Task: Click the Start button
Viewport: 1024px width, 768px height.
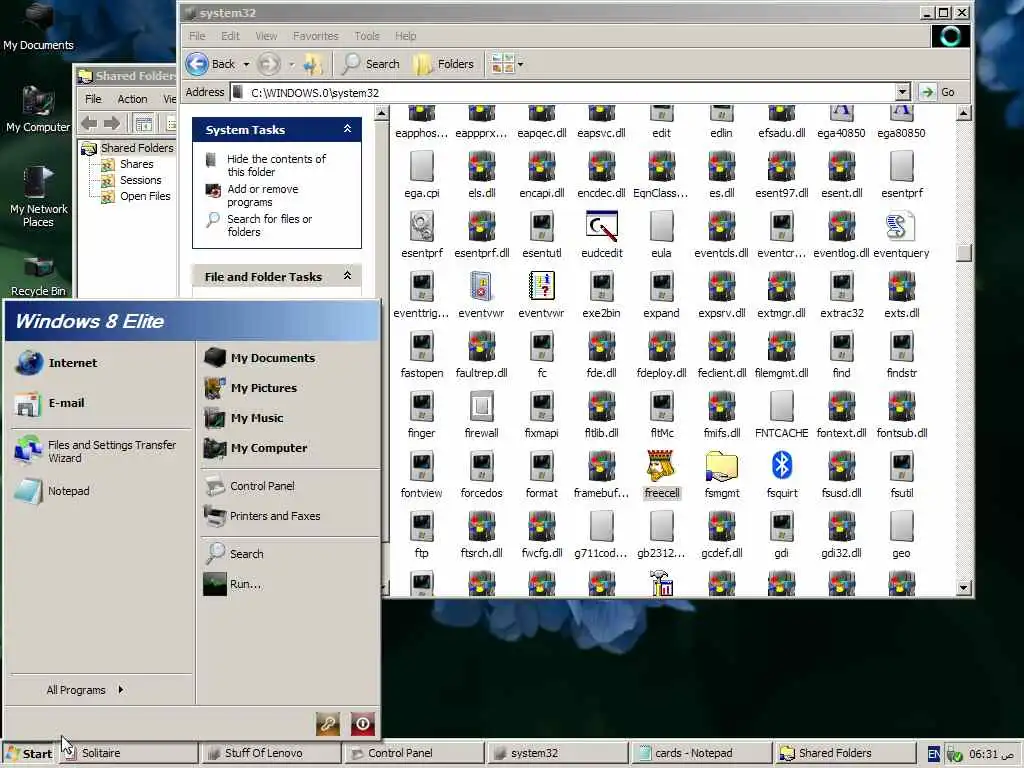Action: 28,753
